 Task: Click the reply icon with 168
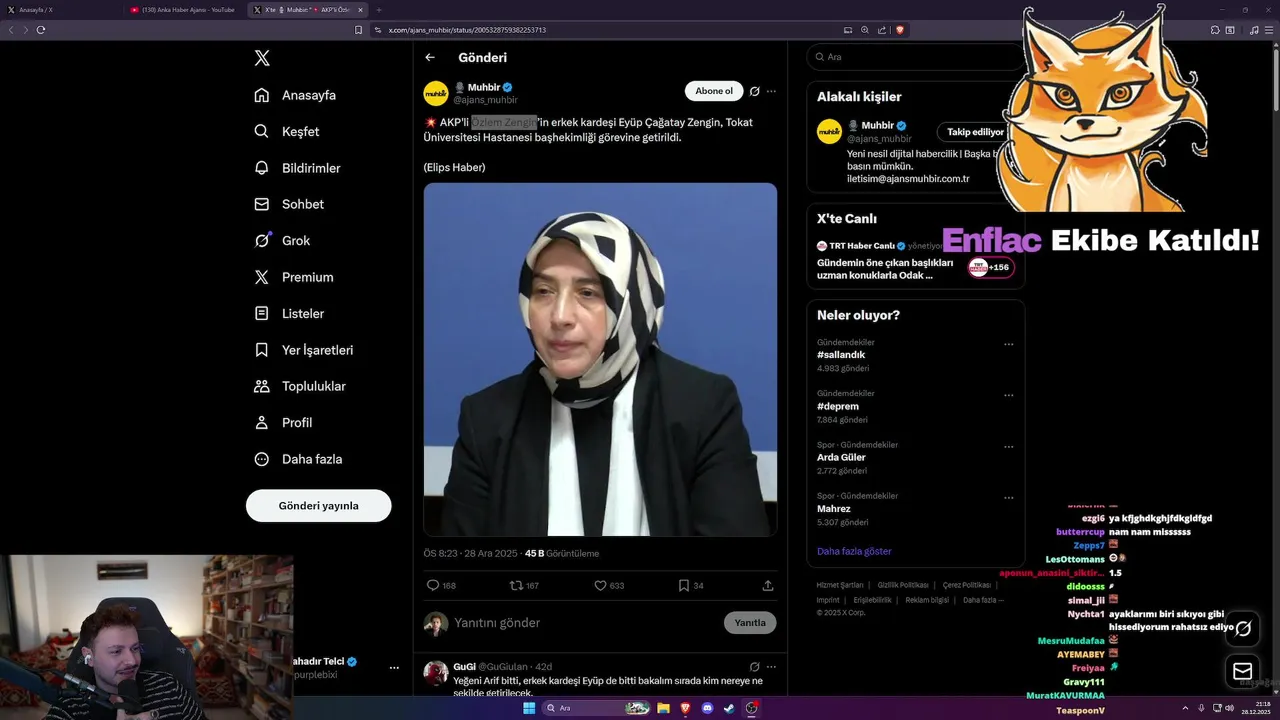(x=433, y=586)
